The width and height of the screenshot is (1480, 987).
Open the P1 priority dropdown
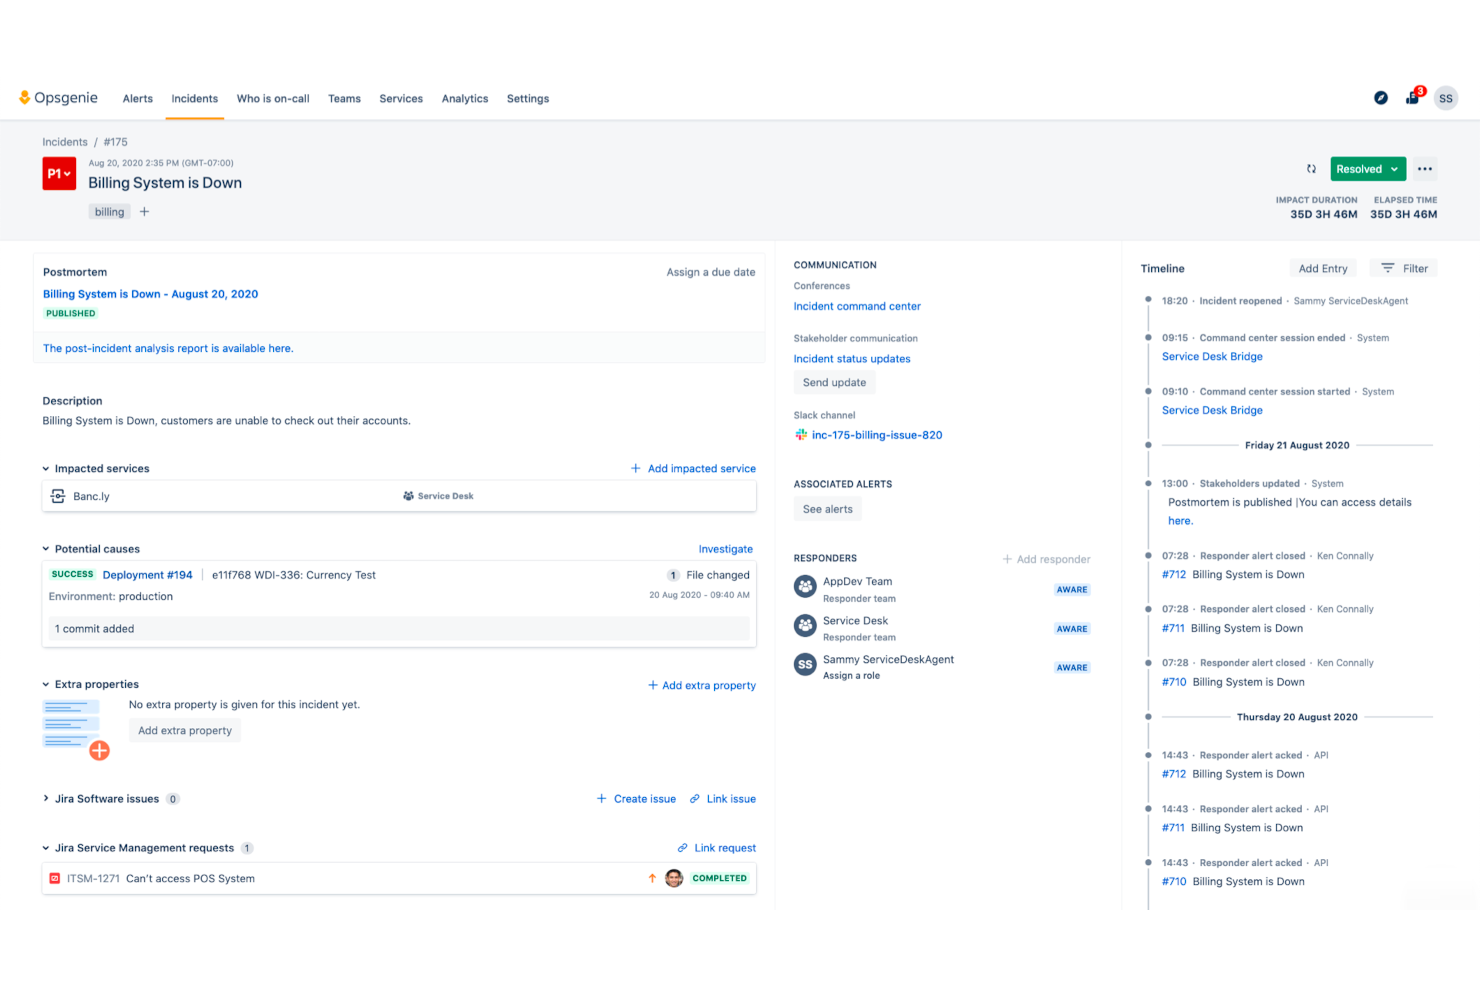[x=59, y=173]
